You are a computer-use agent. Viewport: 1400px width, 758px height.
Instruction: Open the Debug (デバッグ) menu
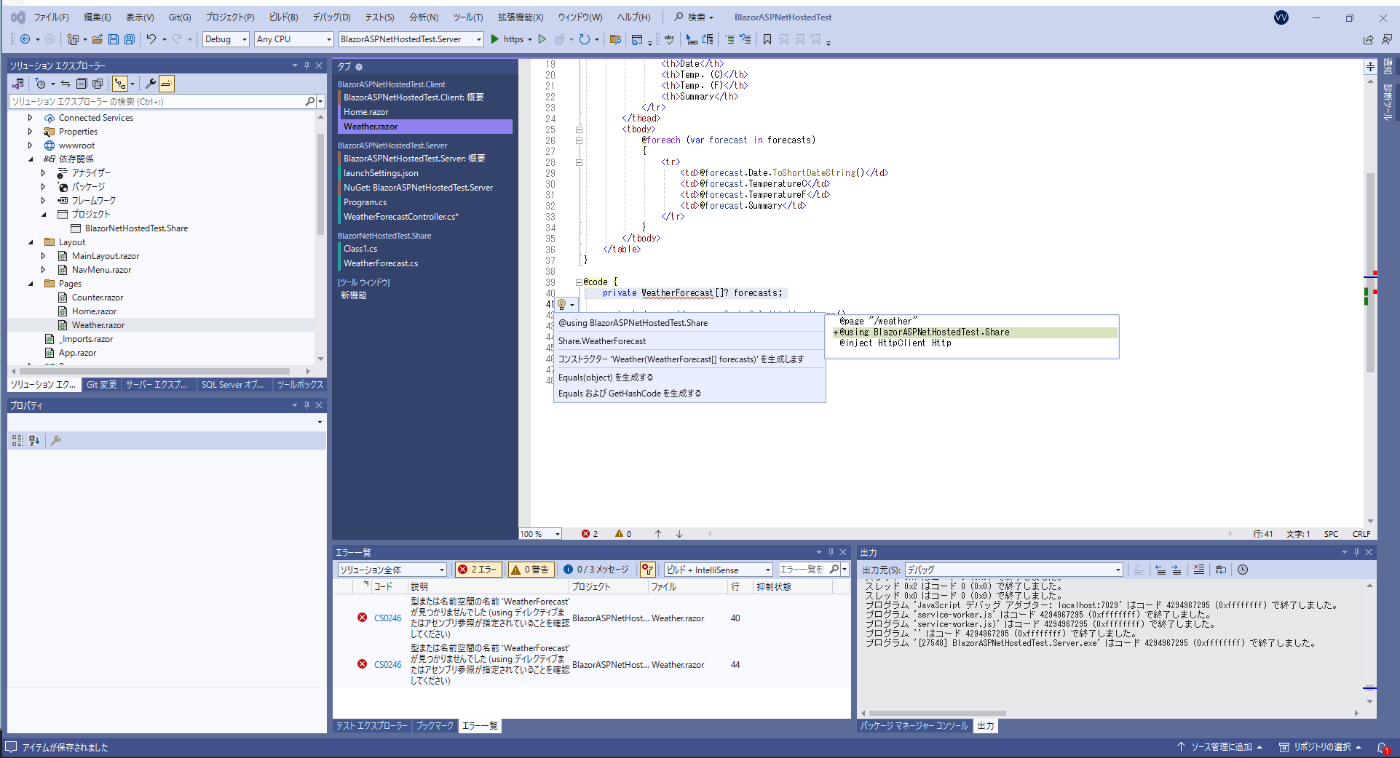331,18
